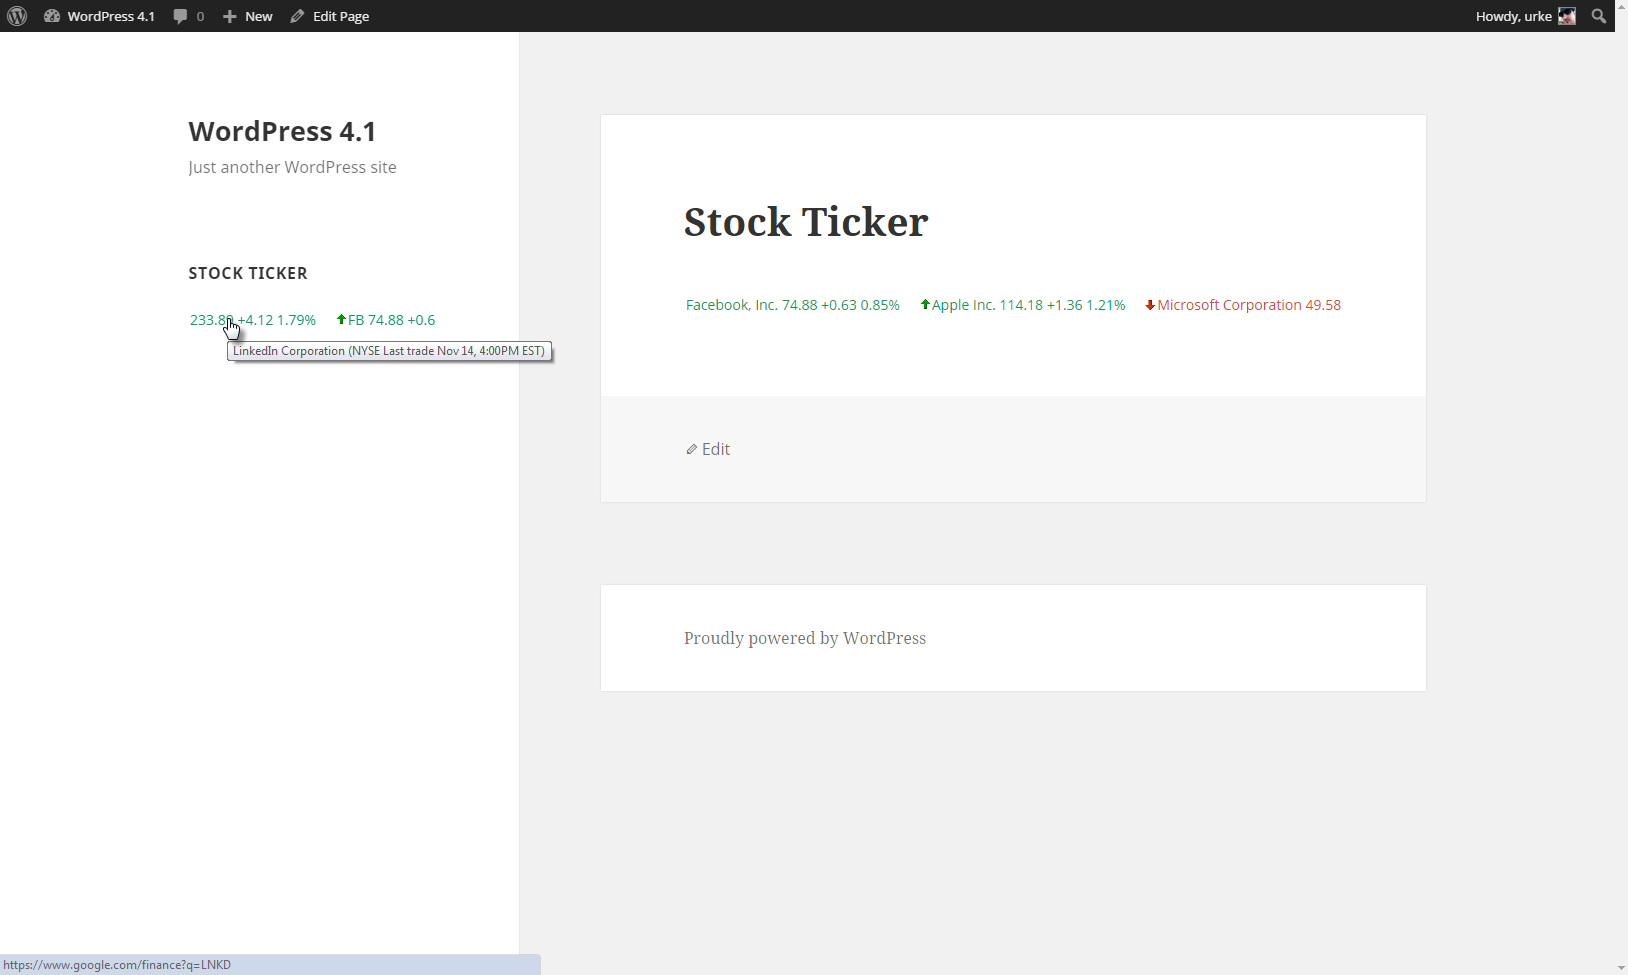
Task: Open Microsoft Corporation 49.58 stock quote
Action: 1249,305
